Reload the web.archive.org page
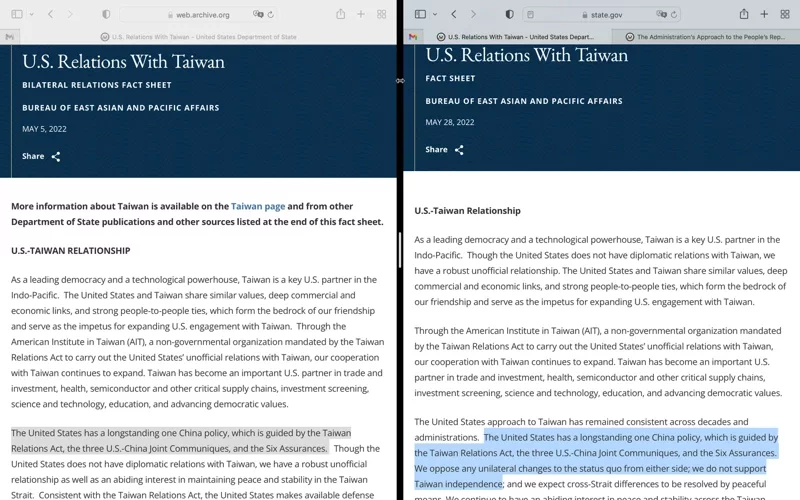Viewport: 800px width, 500px height. pos(270,15)
